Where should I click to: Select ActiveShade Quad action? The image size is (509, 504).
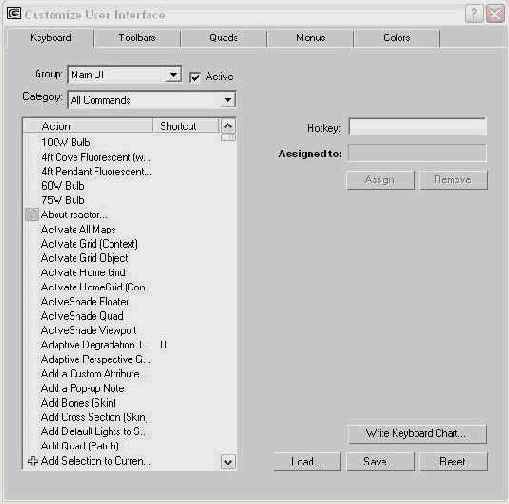(82, 316)
